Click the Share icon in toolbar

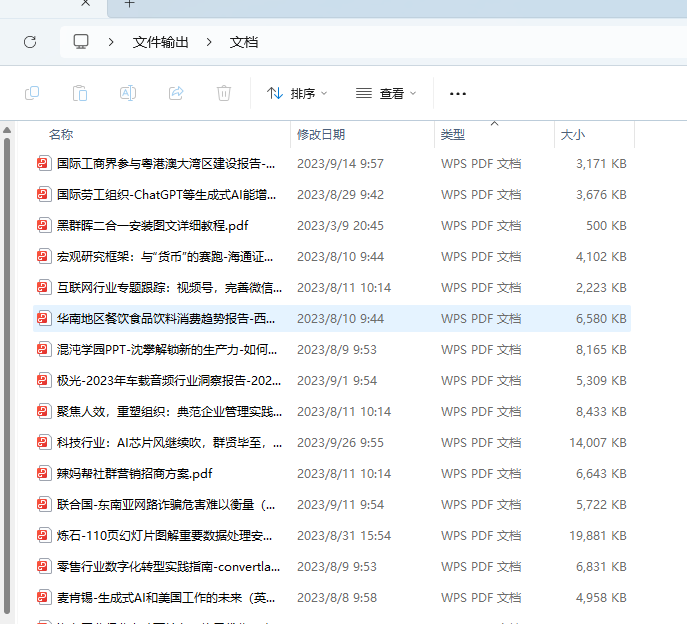coord(176,93)
